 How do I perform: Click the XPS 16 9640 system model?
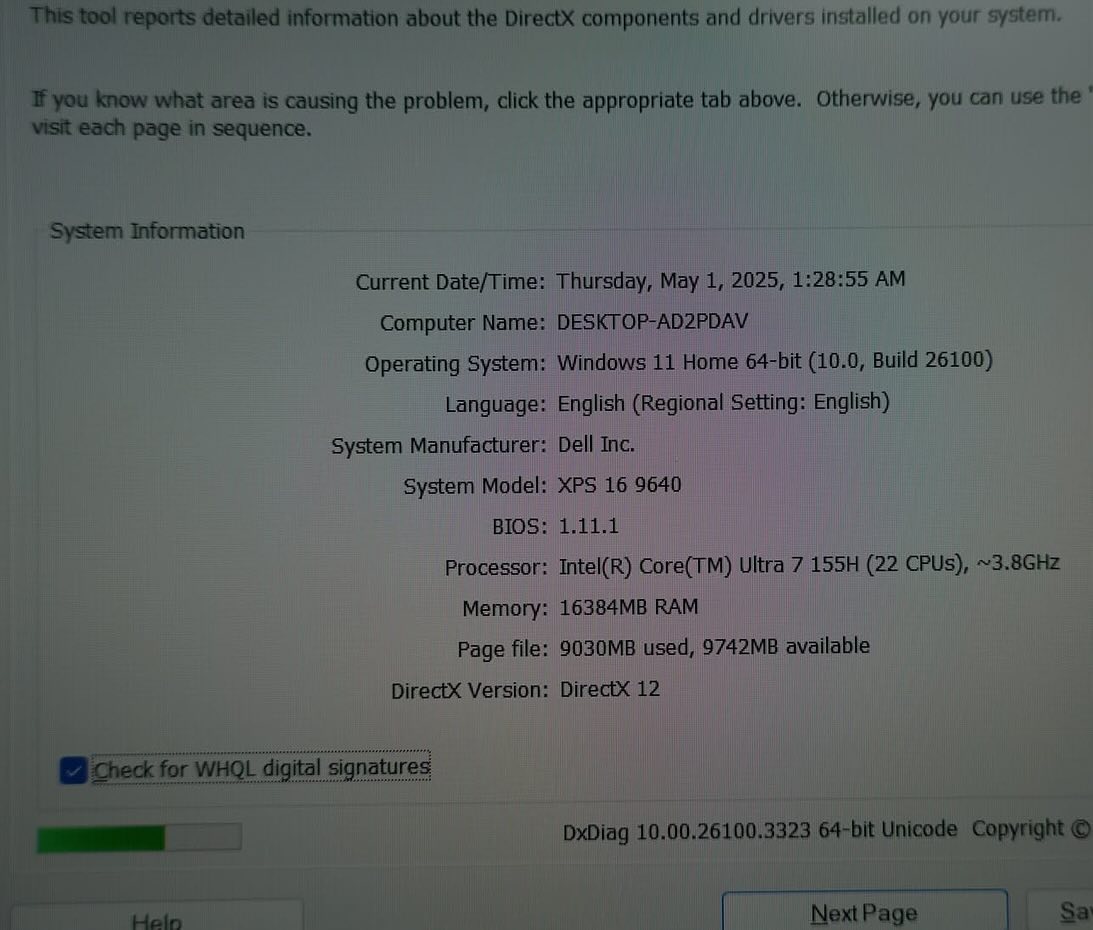point(619,485)
